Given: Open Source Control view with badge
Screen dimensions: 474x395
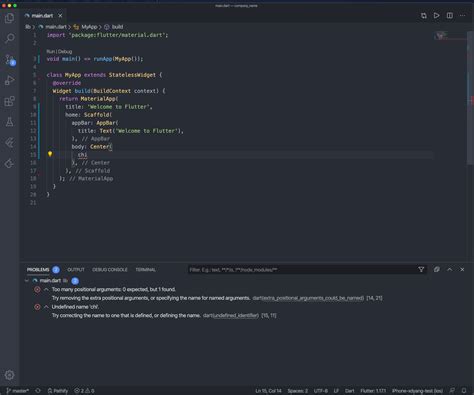Looking at the screenshot, I should [10, 60].
